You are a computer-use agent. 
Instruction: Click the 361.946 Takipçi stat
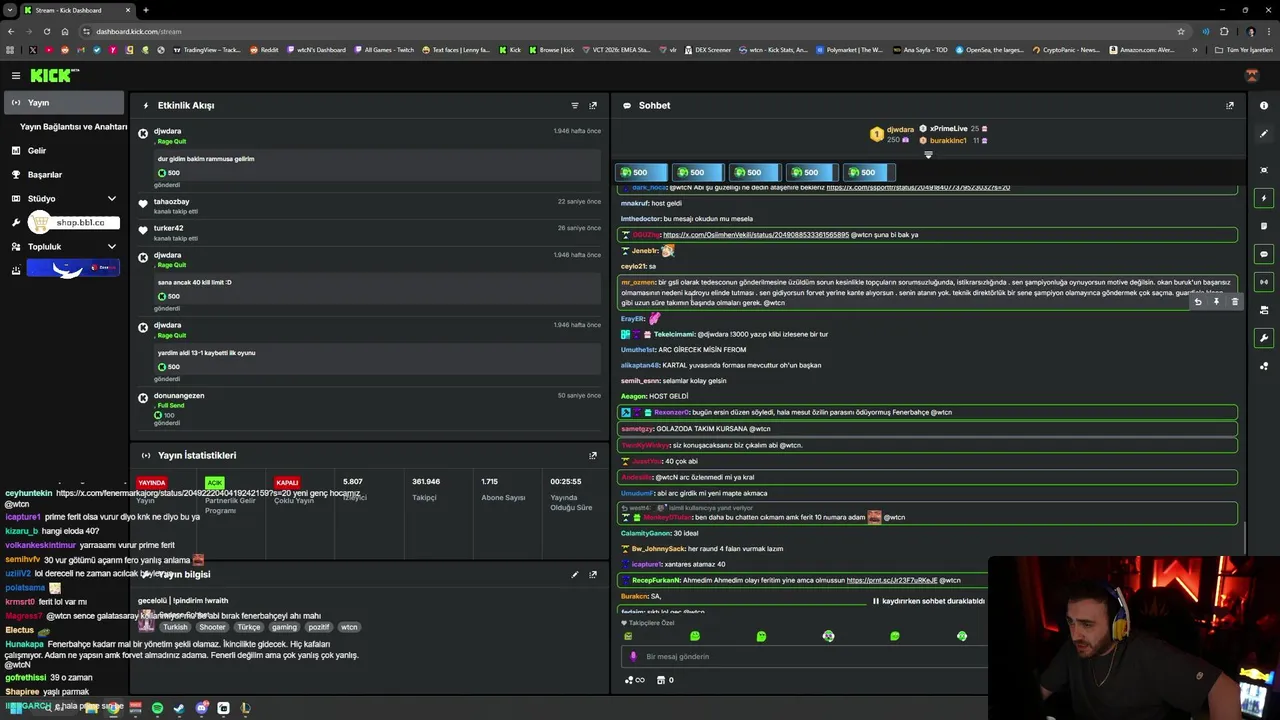(426, 489)
